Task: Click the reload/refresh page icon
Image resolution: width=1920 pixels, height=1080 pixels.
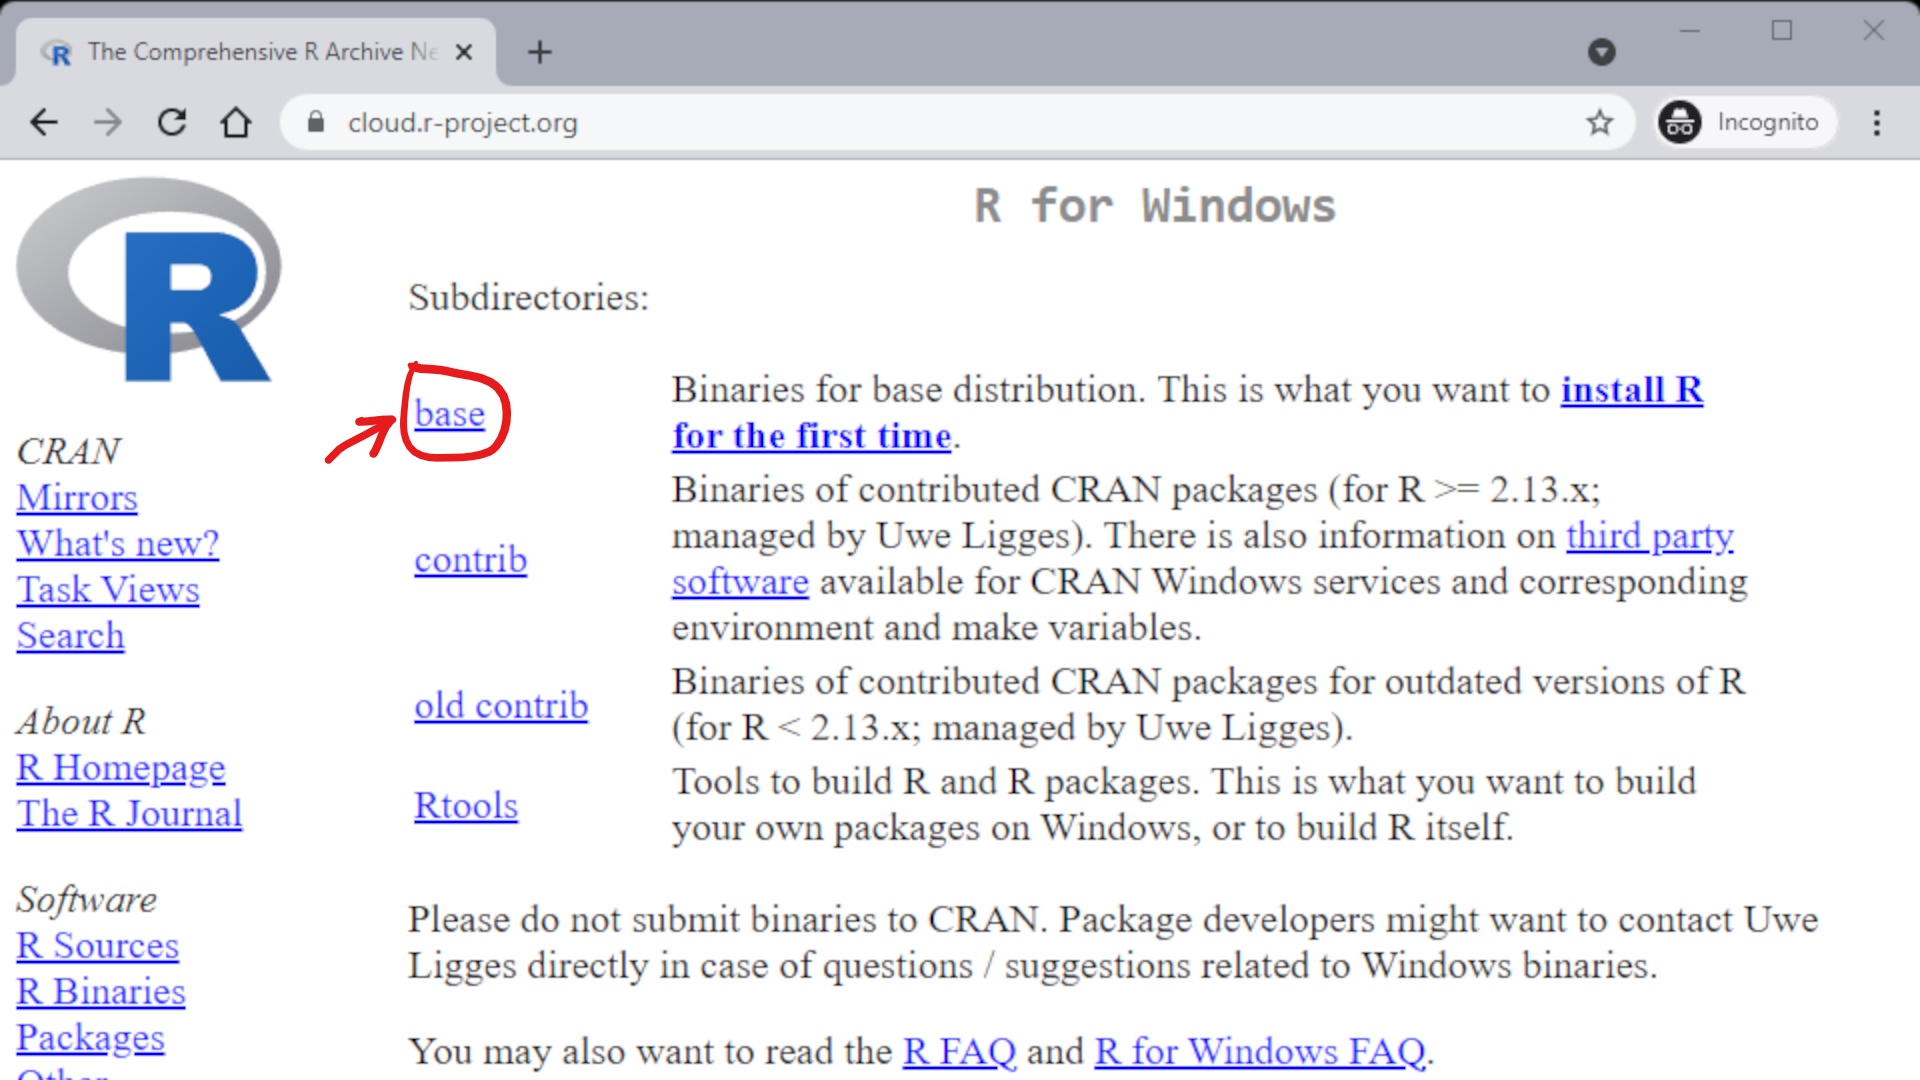Action: coord(171,121)
